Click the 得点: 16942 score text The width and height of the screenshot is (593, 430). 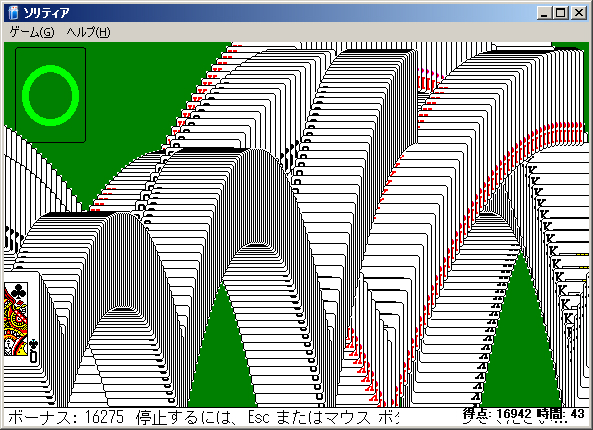[x=497, y=414]
